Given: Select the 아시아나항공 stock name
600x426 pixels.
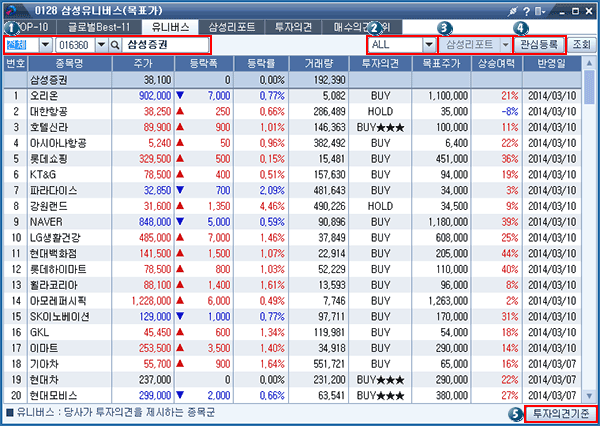Looking at the screenshot, I should (58, 143).
